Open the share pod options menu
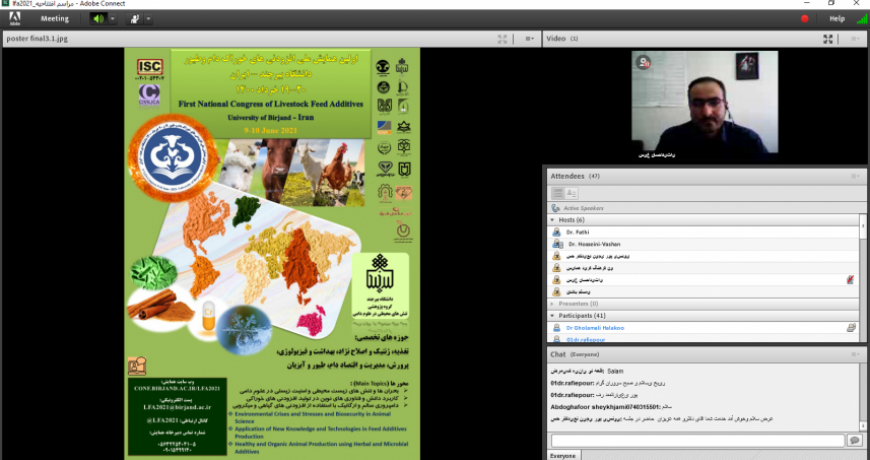This screenshot has width=870, height=460. [529, 38]
